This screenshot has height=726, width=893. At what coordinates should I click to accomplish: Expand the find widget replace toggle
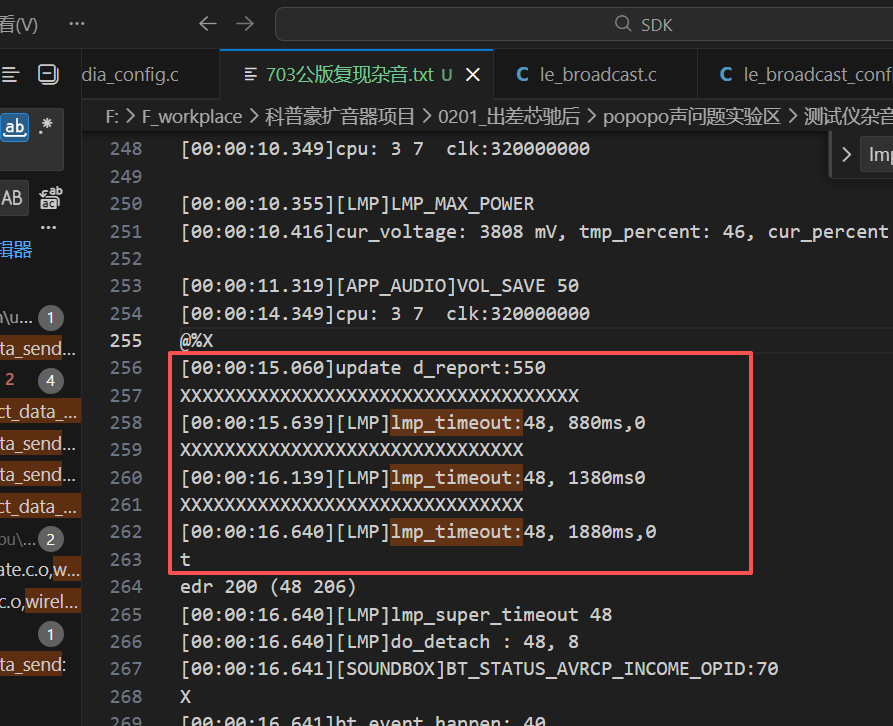click(846, 154)
